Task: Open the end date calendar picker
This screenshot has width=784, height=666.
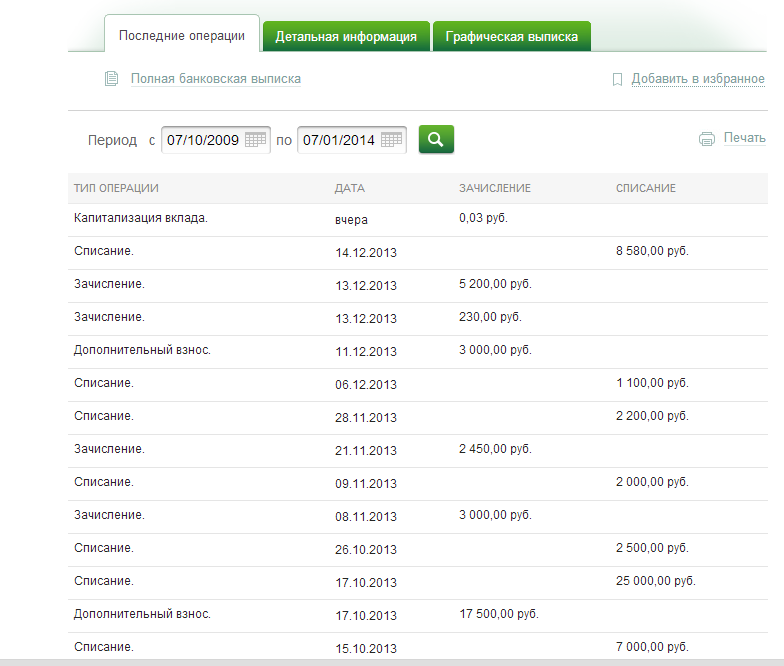Action: 391,140
